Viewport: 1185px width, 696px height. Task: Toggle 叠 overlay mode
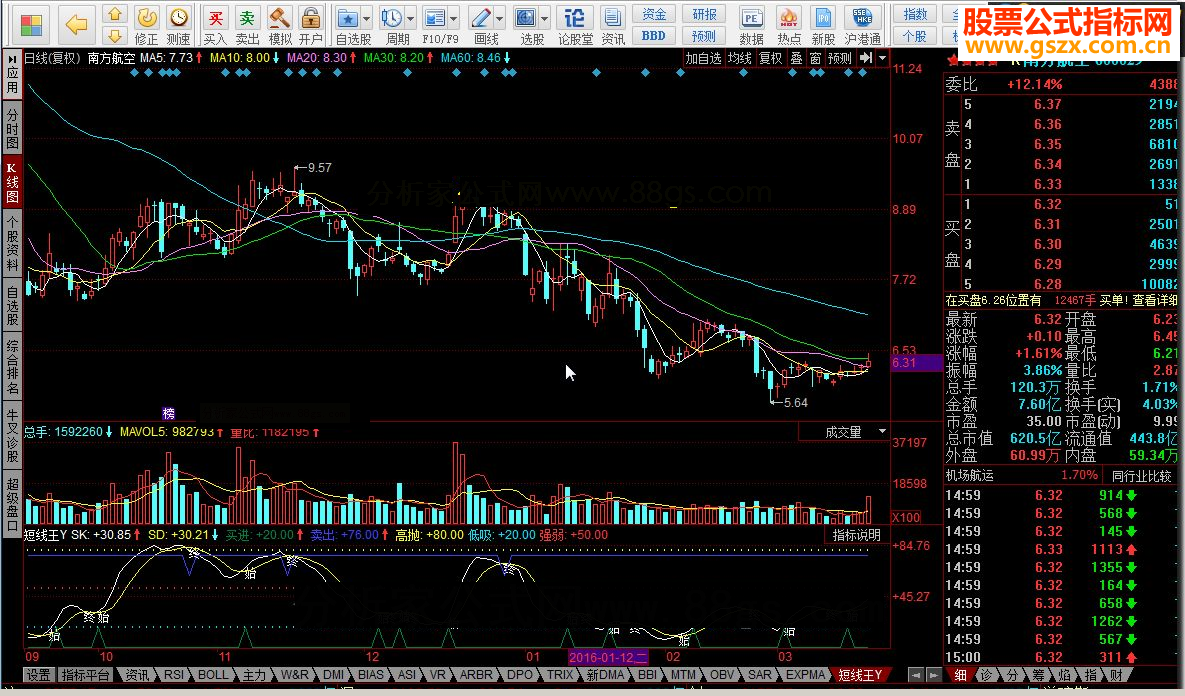point(796,57)
